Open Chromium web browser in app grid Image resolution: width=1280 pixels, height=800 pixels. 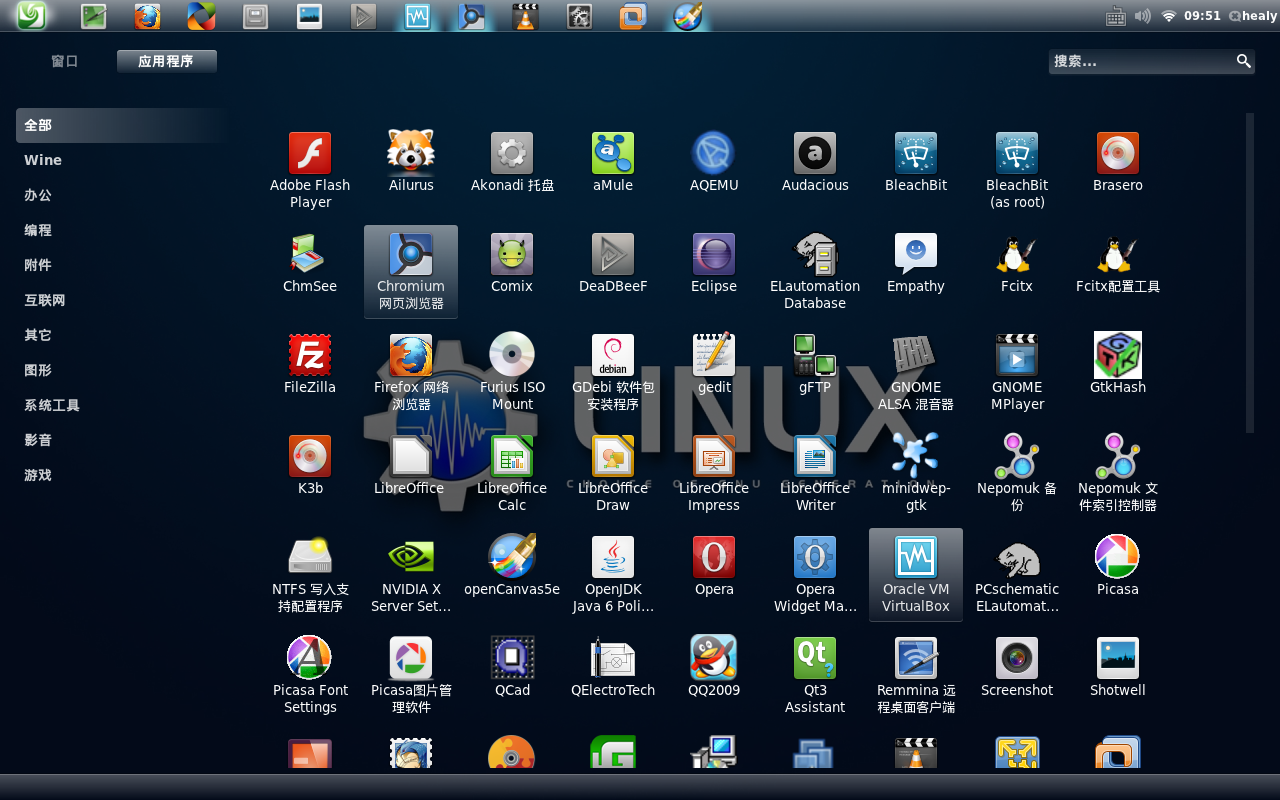pyautogui.click(x=411, y=271)
